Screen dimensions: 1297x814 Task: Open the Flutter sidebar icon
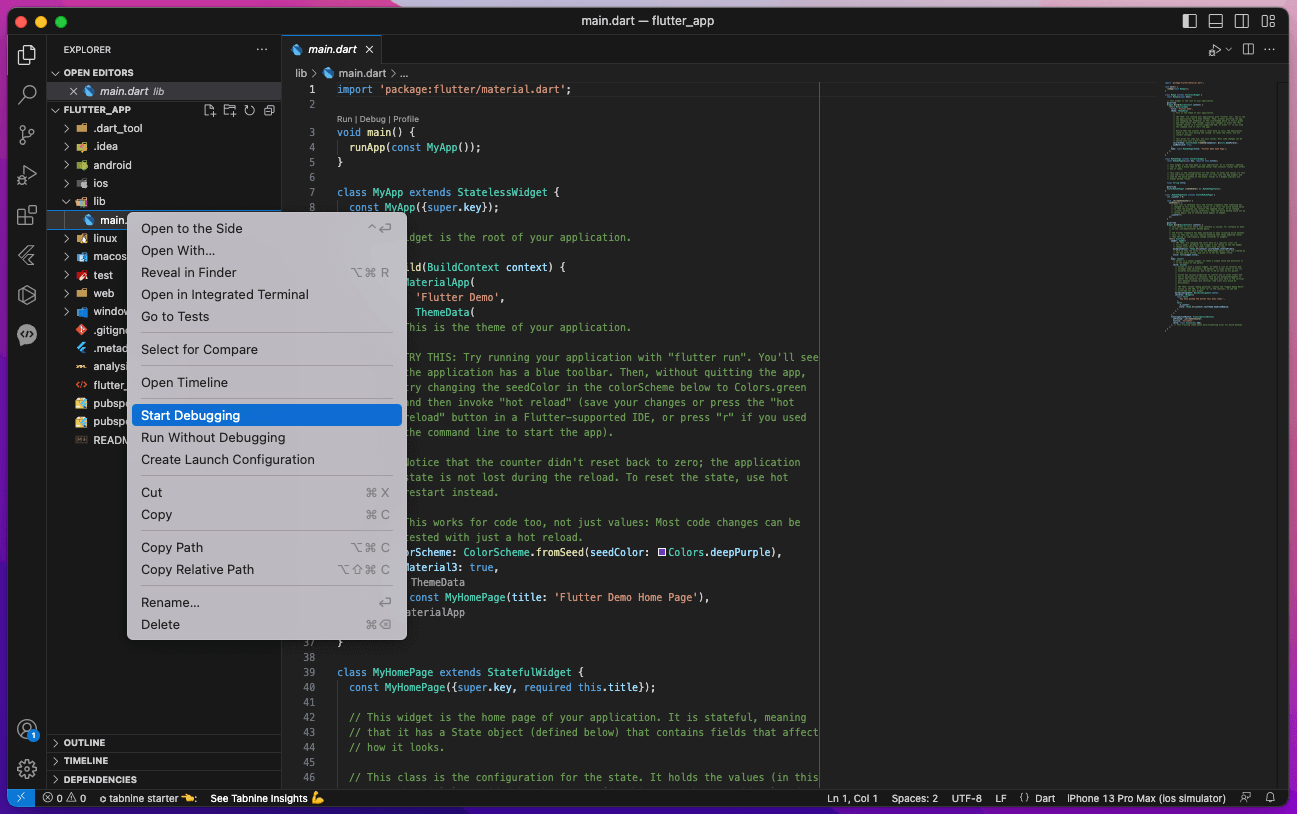point(27,255)
